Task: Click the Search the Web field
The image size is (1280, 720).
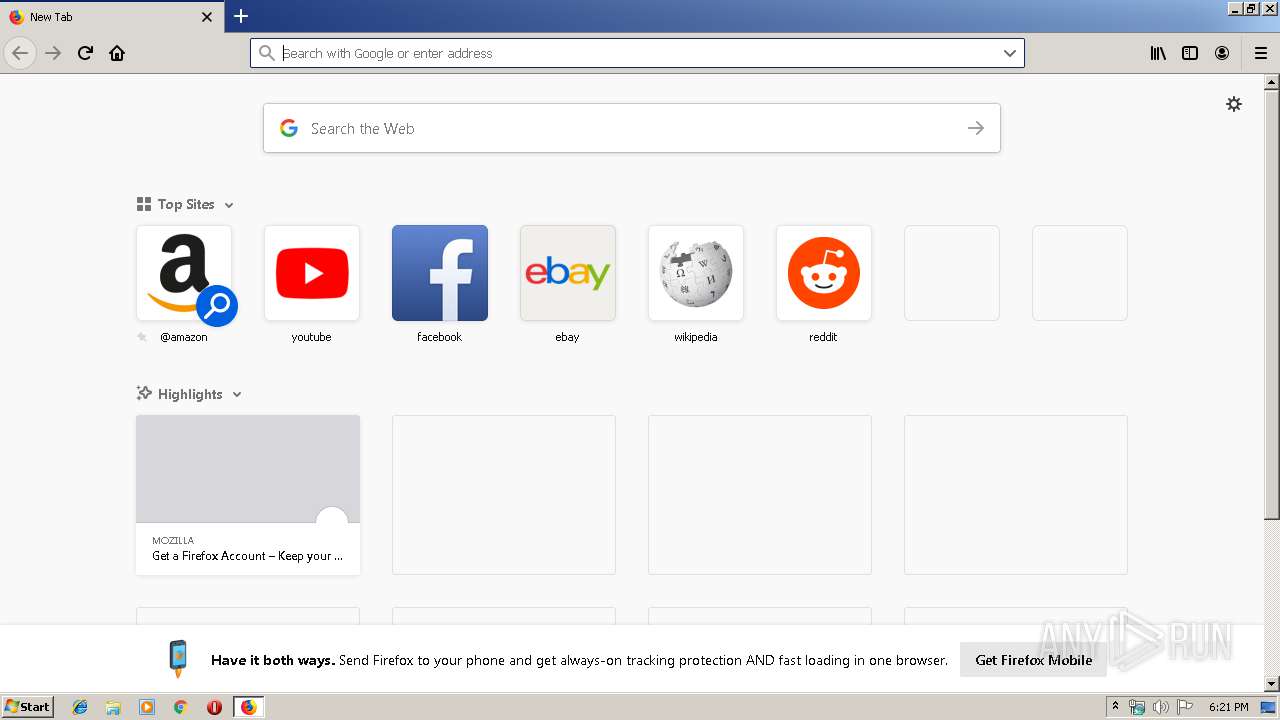Action: 632,128
